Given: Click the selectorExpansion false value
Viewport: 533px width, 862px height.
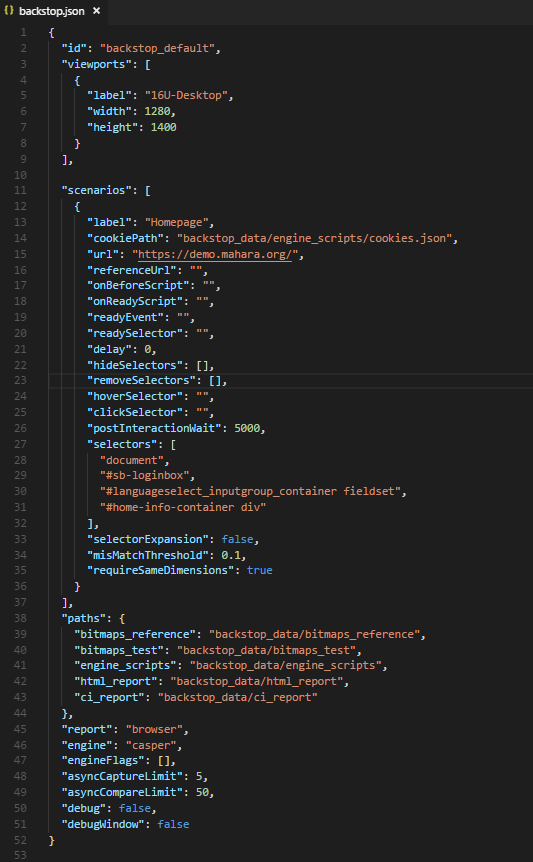Looking at the screenshot, I should point(237,539).
